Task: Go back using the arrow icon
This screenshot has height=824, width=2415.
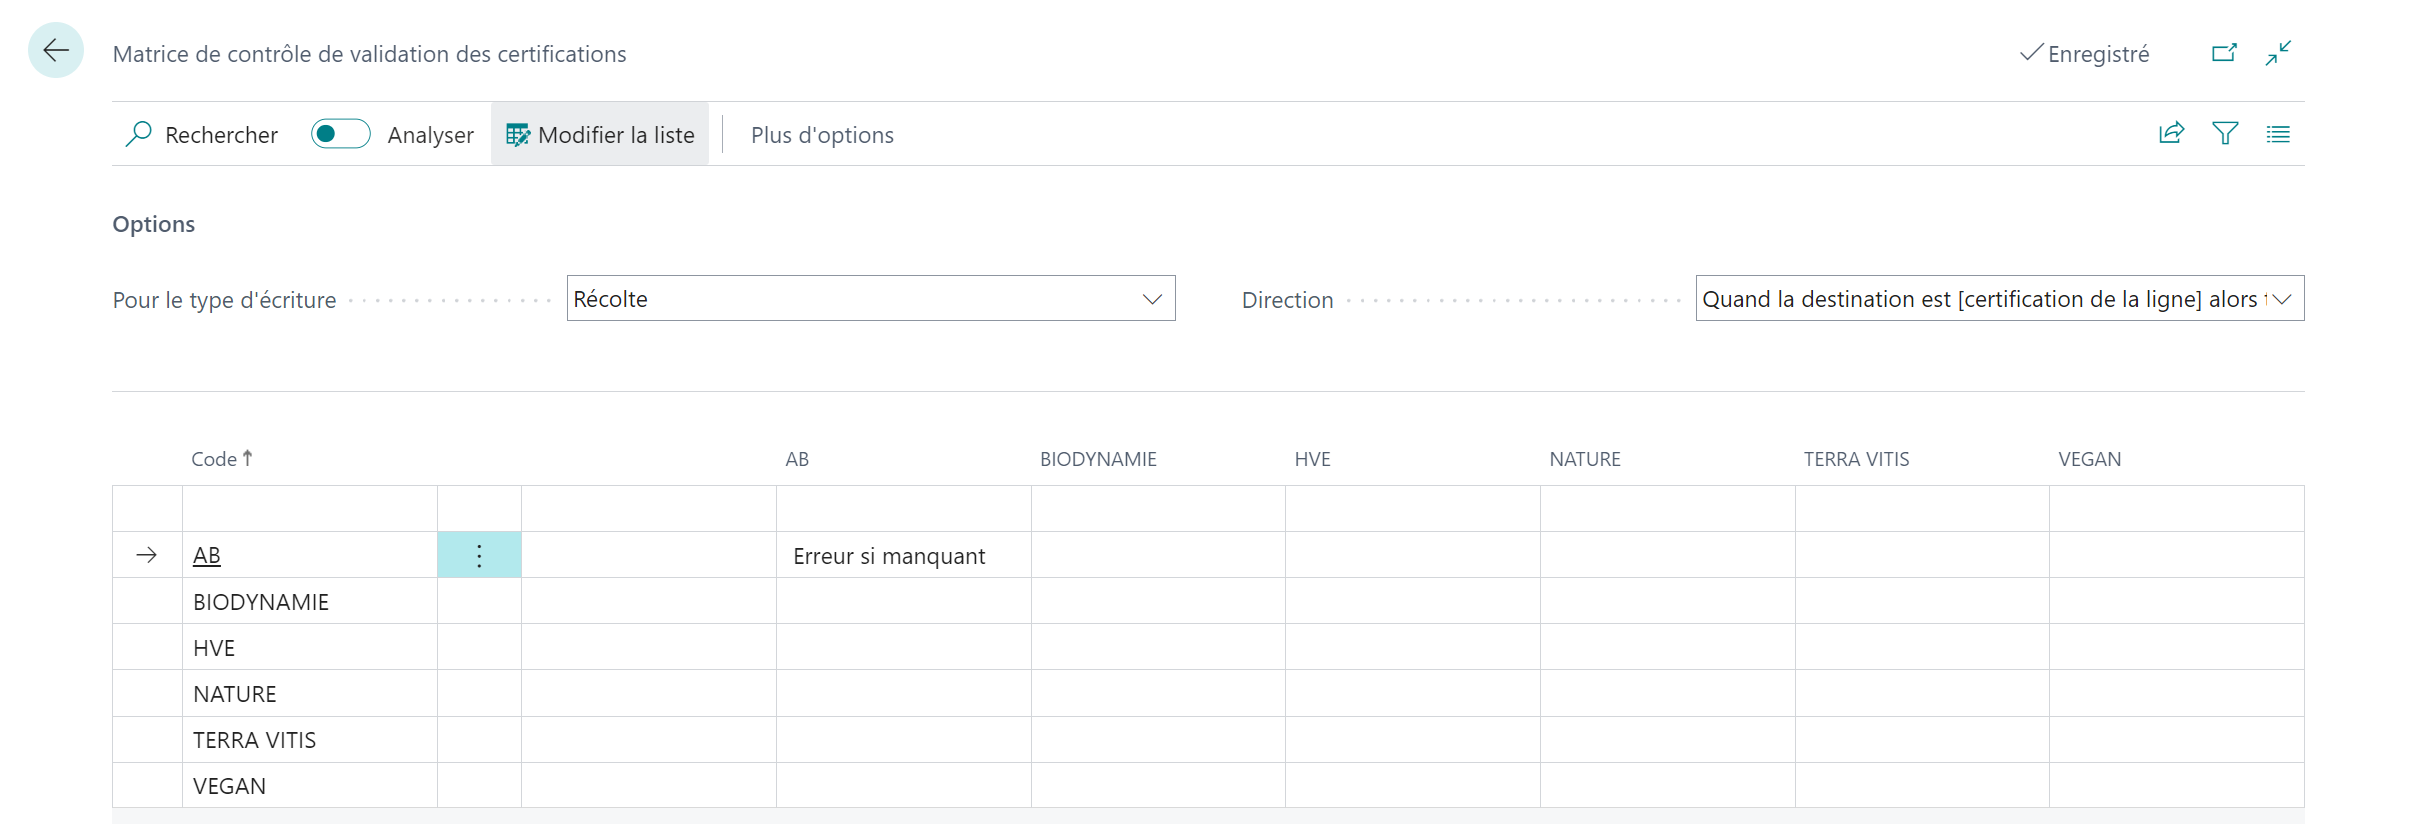Action: [56, 50]
